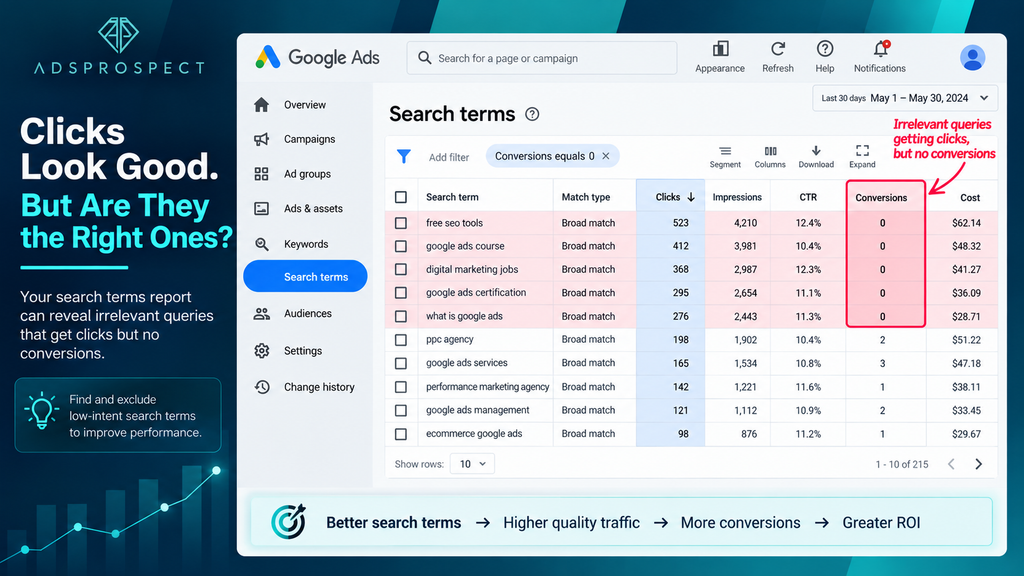Click Search for a page or campaign field

point(542,58)
